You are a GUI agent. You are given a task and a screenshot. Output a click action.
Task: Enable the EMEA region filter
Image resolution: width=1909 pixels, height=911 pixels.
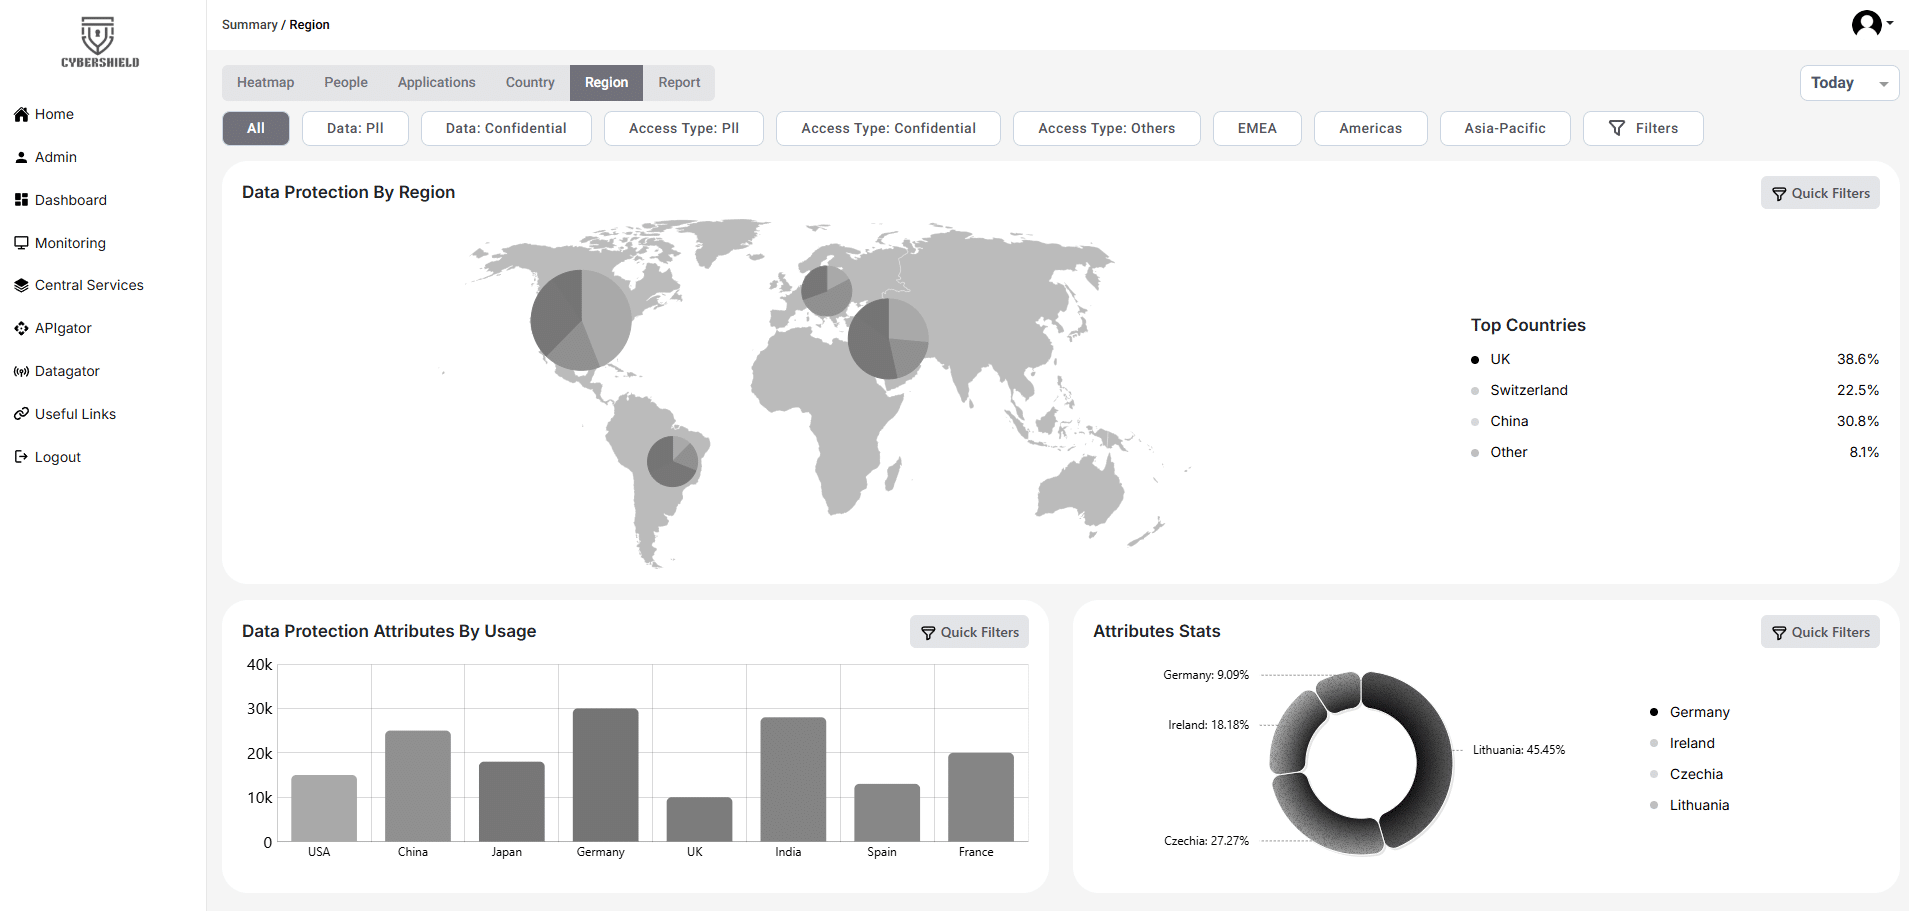[x=1256, y=128]
